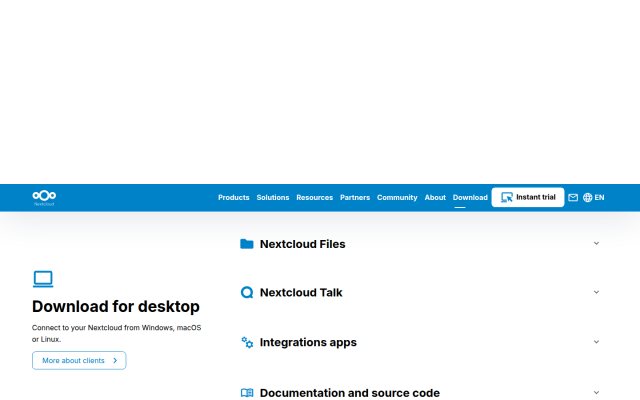640x400 pixels.
Task: Open the EN language selector
Action: pos(593,198)
